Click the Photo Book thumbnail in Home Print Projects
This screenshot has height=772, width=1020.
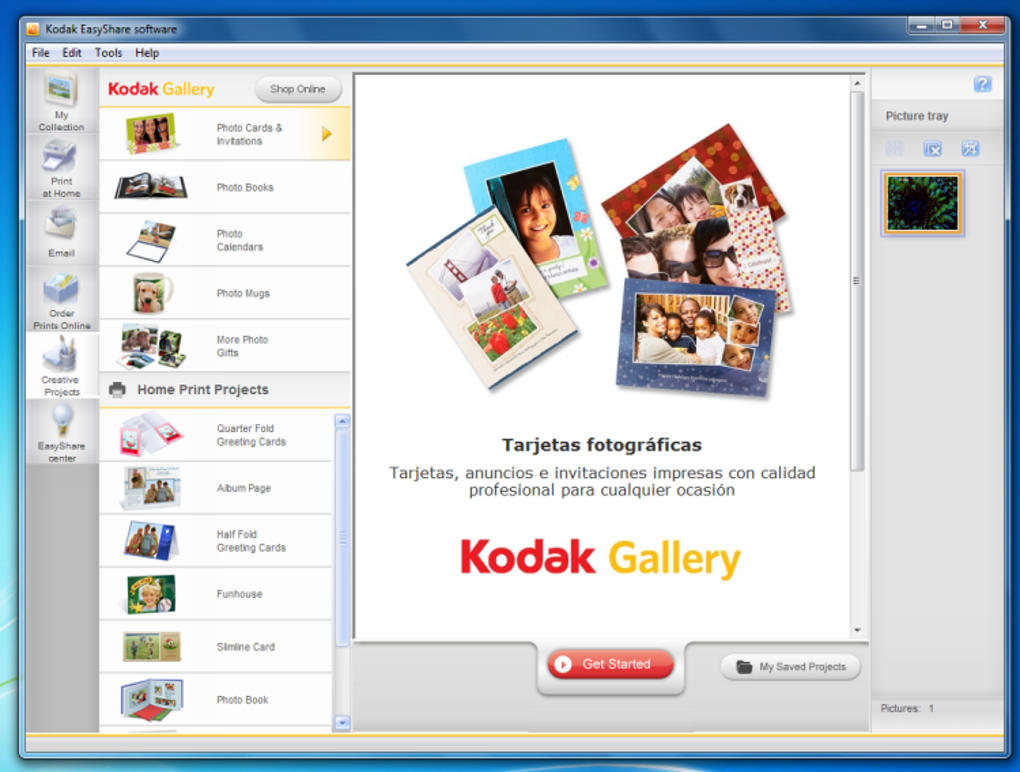pos(152,700)
